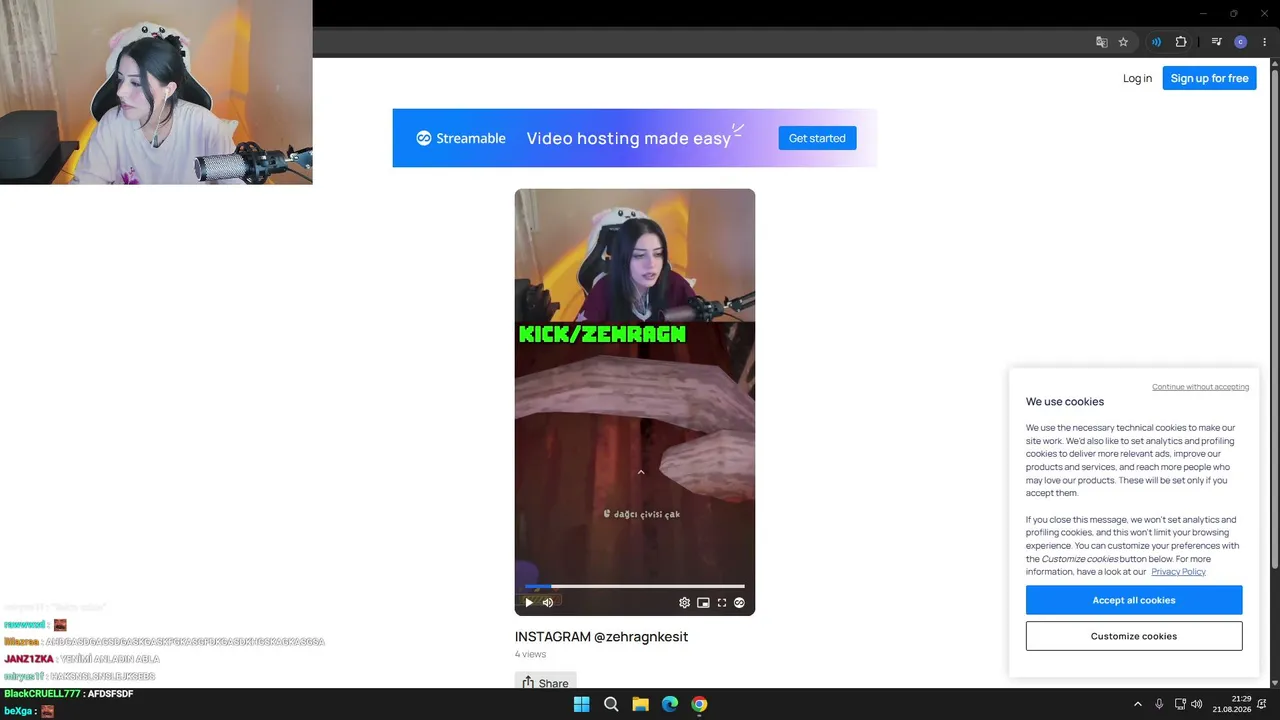Bookmark this page with the star icon
This screenshot has width=1280, height=720.
pyautogui.click(x=1123, y=42)
